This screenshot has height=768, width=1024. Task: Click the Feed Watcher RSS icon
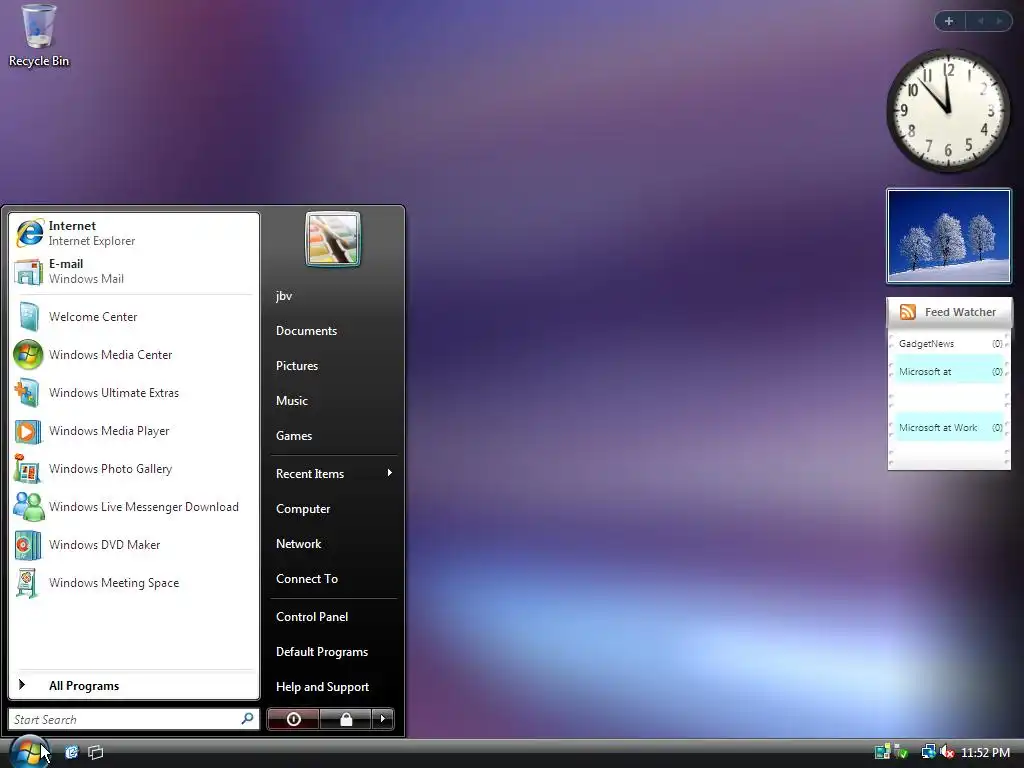tap(908, 312)
